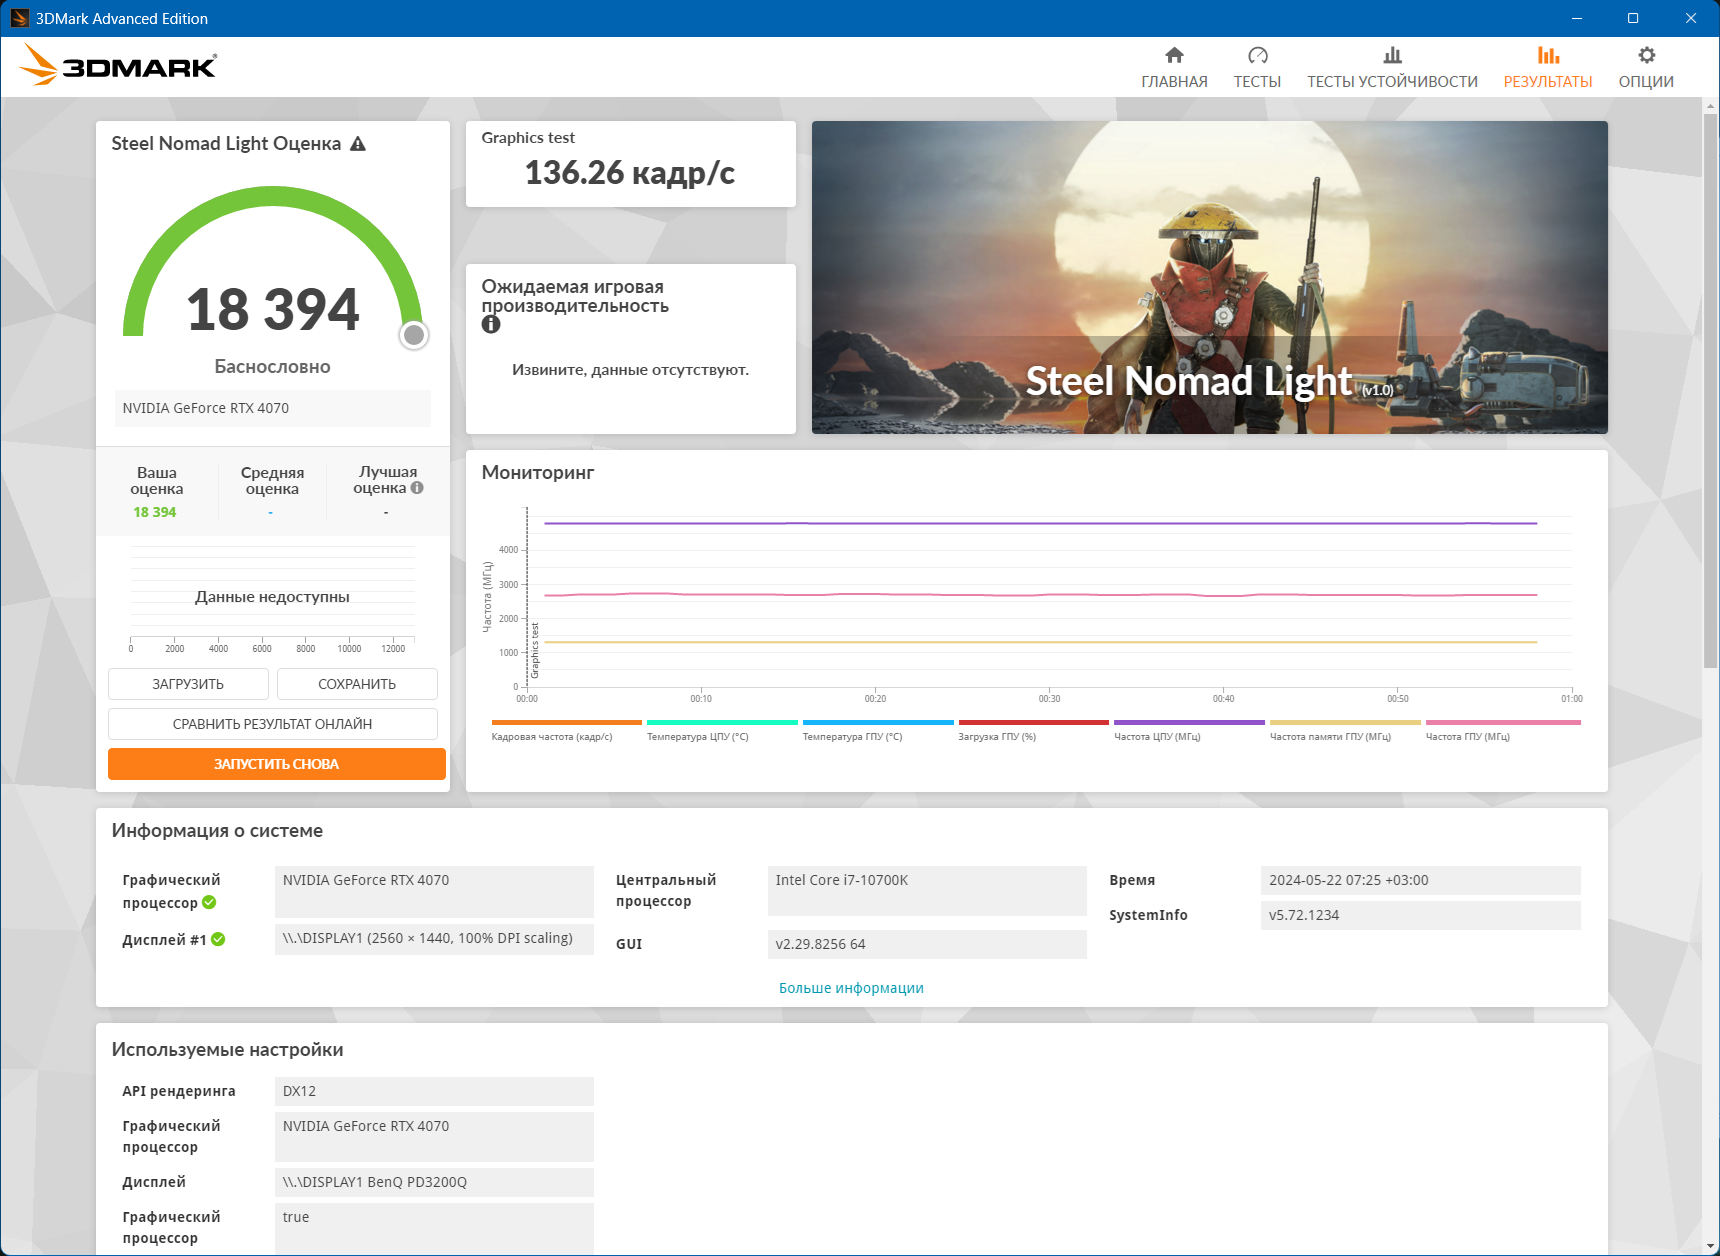
Task: Open ТЕСТЫ via the gauge icon
Action: 1257,55
